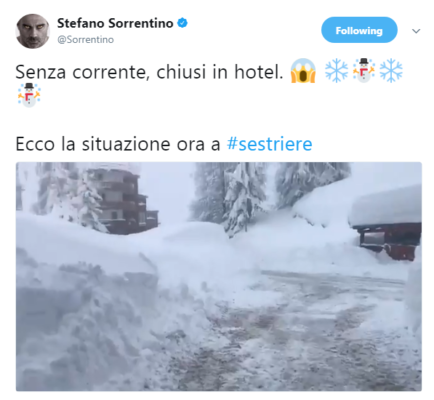Click the screaming face emoji
This screenshot has height=400, width=434.
tap(303, 71)
